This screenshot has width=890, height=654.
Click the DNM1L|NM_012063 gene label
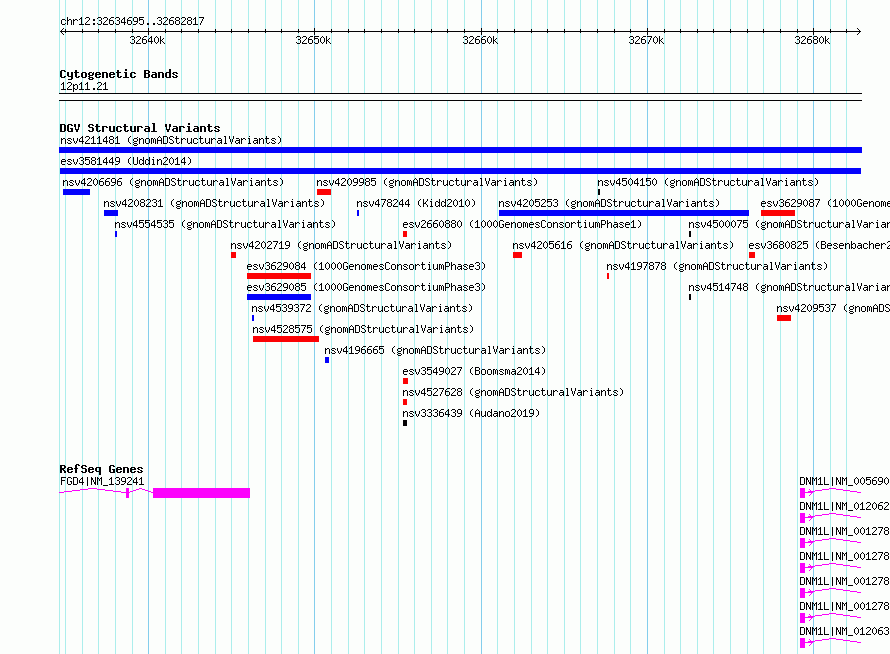tap(844, 631)
